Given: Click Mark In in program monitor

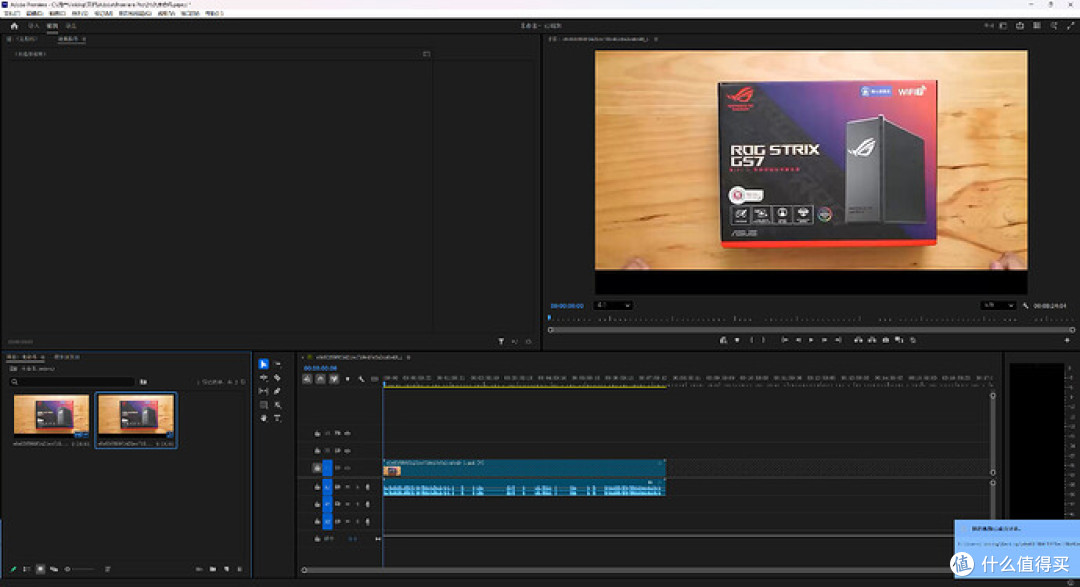Looking at the screenshot, I should tap(752, 340).
